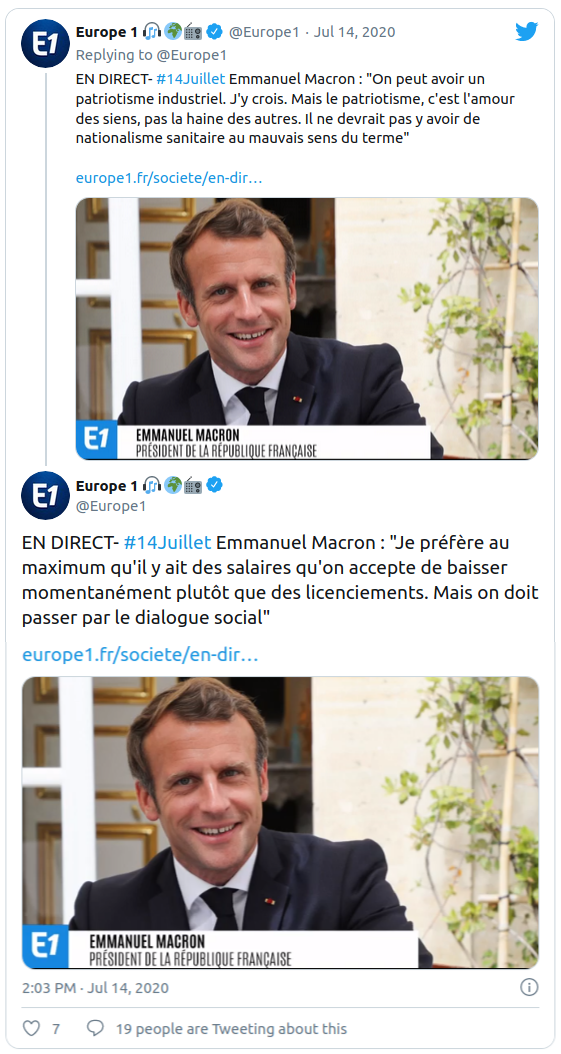Viewport: 561px width, 1054px height.
Task: Open the main tweet's Macron image
Action: click(280, 823)
